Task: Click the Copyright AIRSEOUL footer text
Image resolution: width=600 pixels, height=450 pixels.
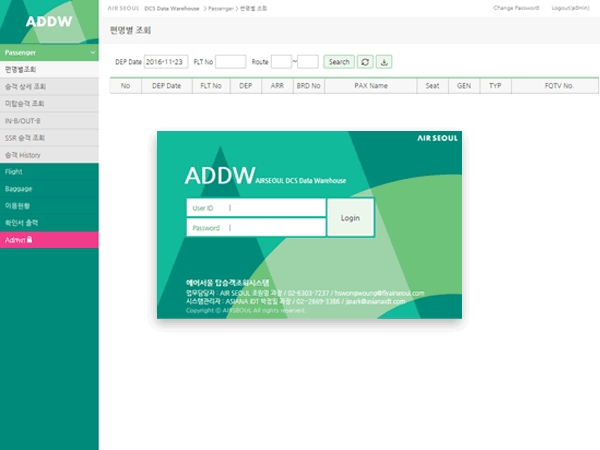Action: pos(246,310)
